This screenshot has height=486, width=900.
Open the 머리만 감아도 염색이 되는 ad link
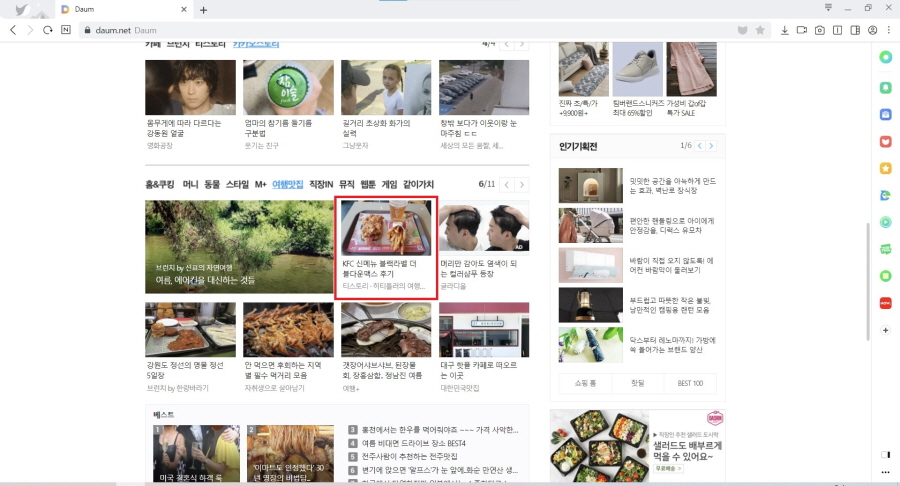[479, 269]
